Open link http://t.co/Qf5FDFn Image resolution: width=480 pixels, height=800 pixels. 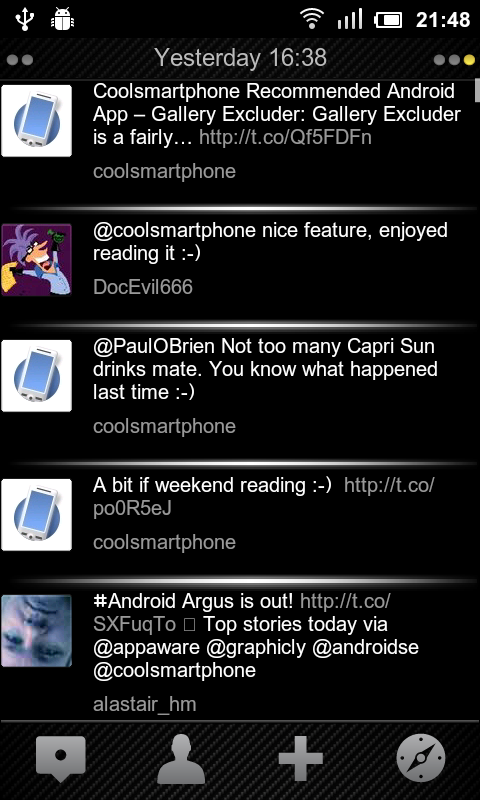tap(285, 137)
